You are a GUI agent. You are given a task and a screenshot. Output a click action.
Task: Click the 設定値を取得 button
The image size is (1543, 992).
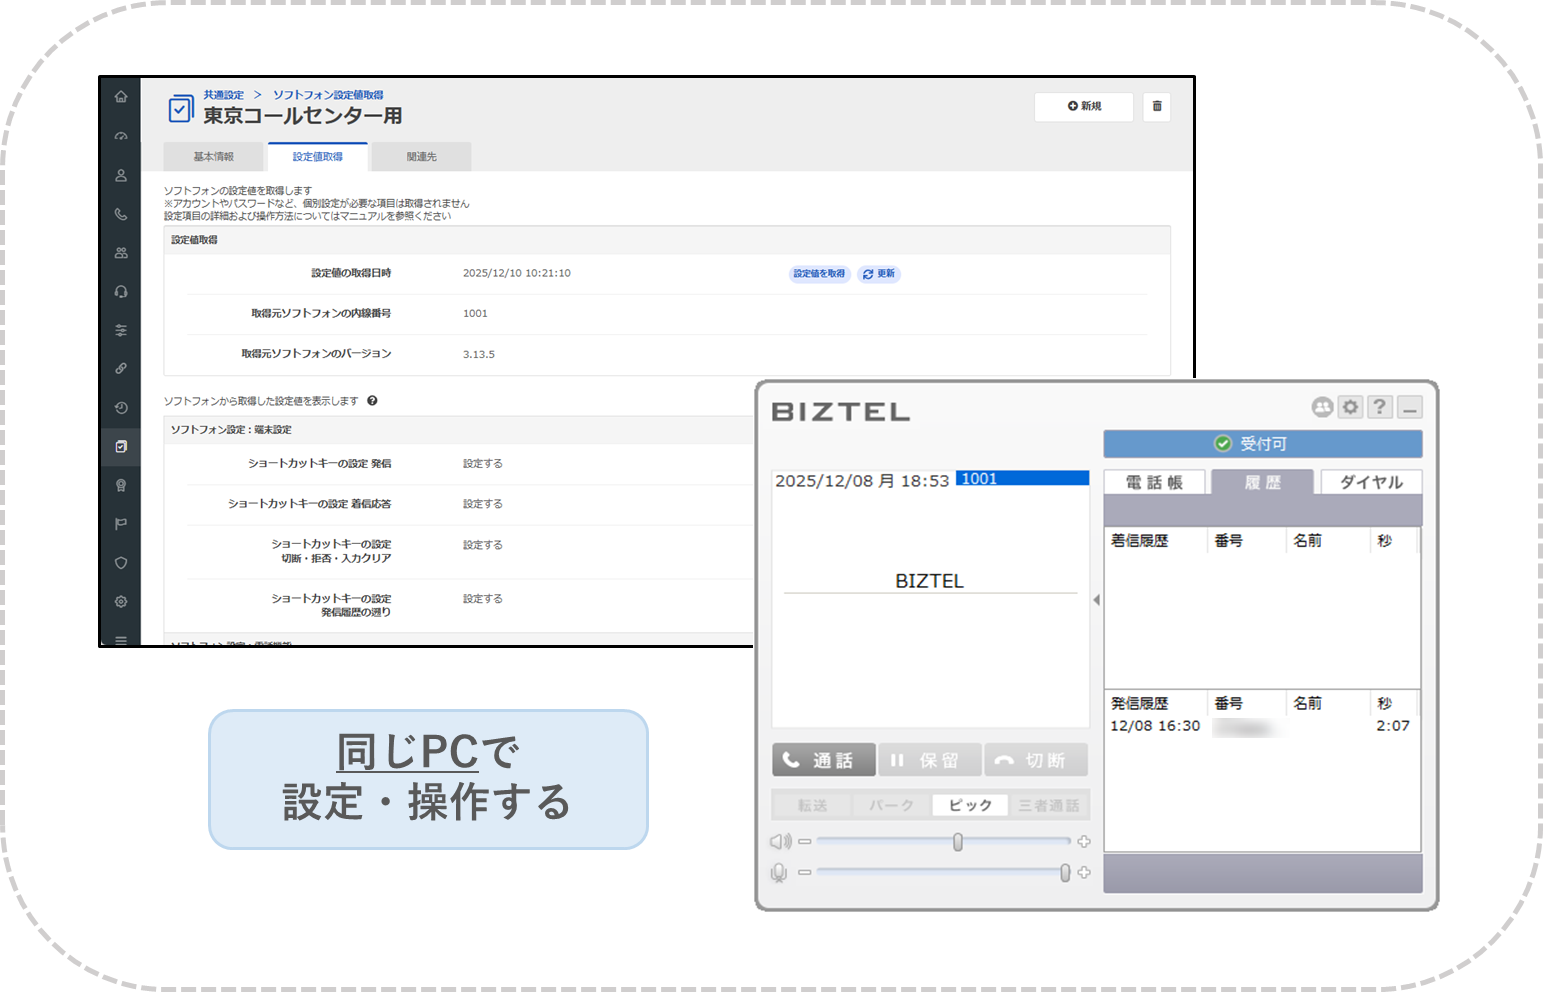click(819, 274)
